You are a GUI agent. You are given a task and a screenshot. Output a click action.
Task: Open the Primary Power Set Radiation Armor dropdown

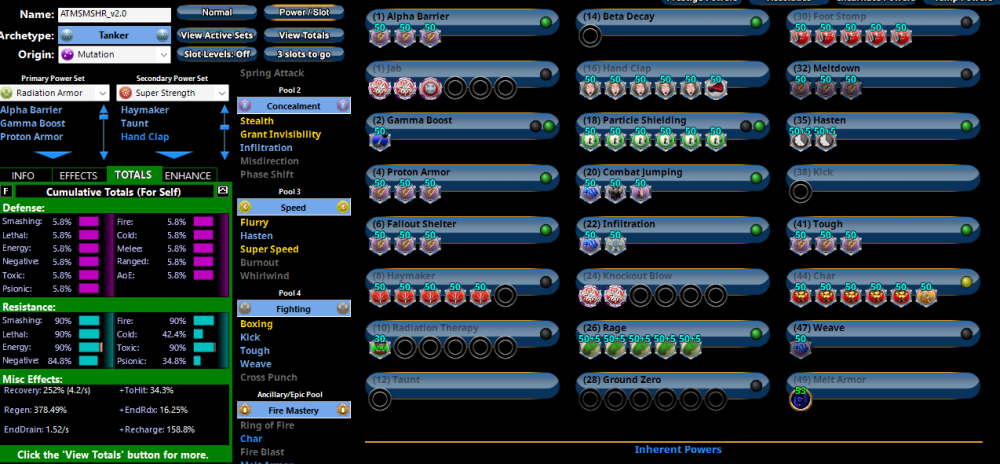click(55, 93)
